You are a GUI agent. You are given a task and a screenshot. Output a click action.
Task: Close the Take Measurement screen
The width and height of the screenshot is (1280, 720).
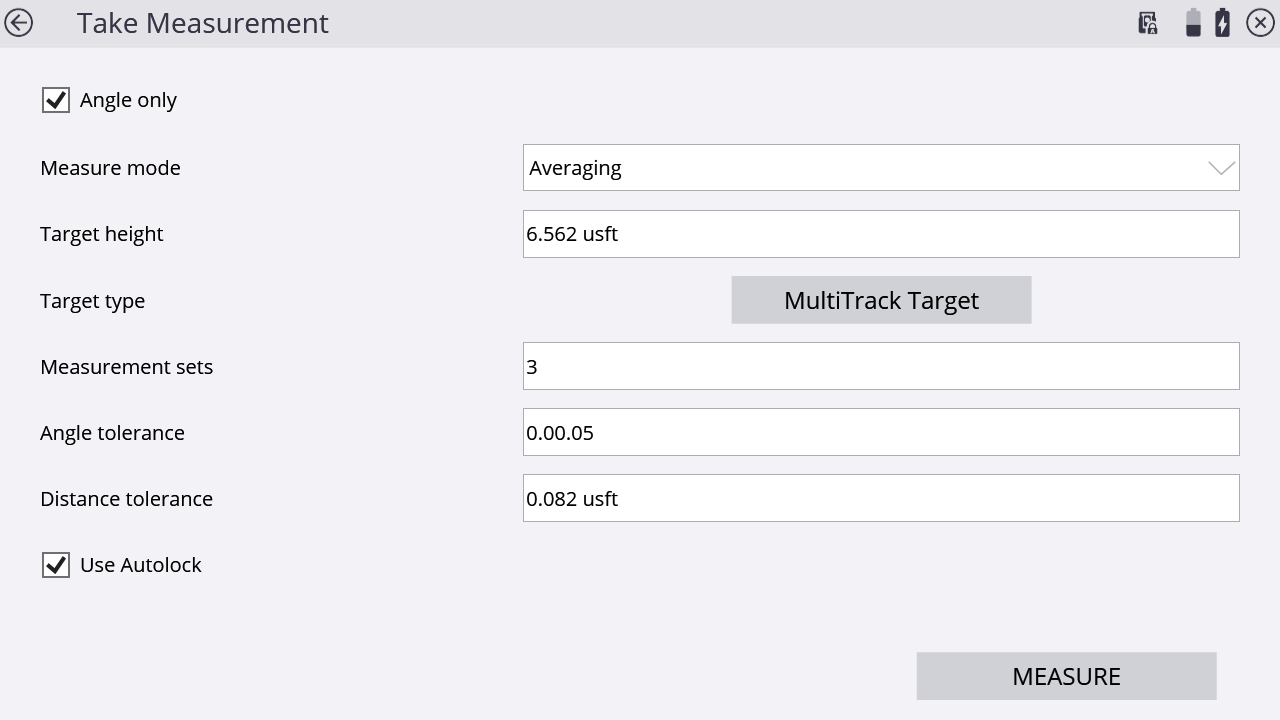tap(1260, 23)
